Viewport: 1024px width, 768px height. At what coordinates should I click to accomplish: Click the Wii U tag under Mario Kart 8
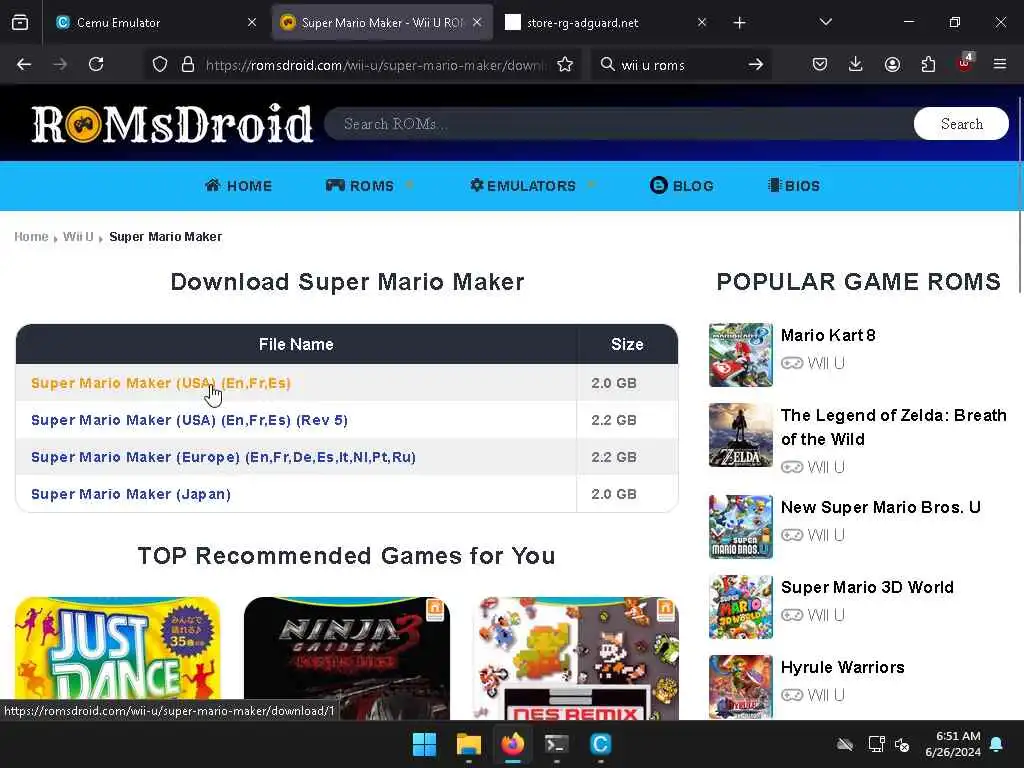pyautogui.click(x=813, y=363)
